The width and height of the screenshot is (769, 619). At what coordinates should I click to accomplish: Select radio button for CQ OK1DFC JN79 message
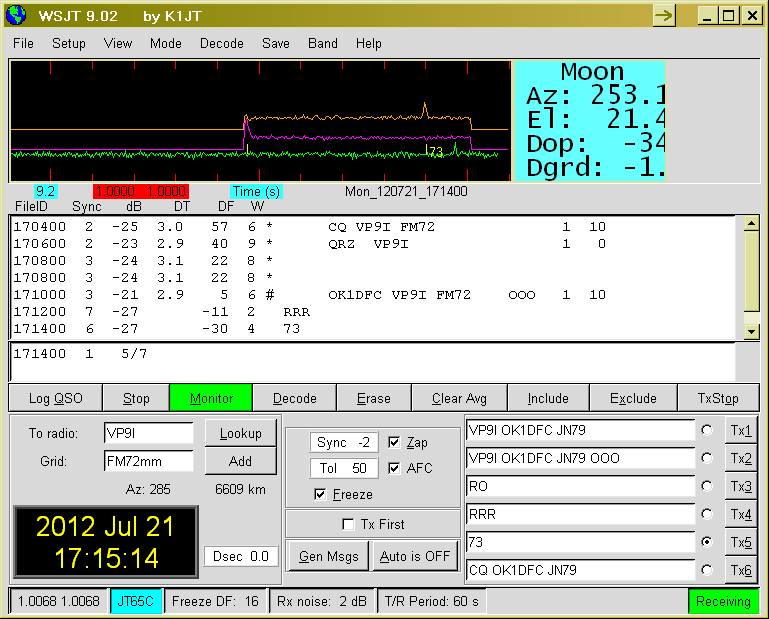707,570
